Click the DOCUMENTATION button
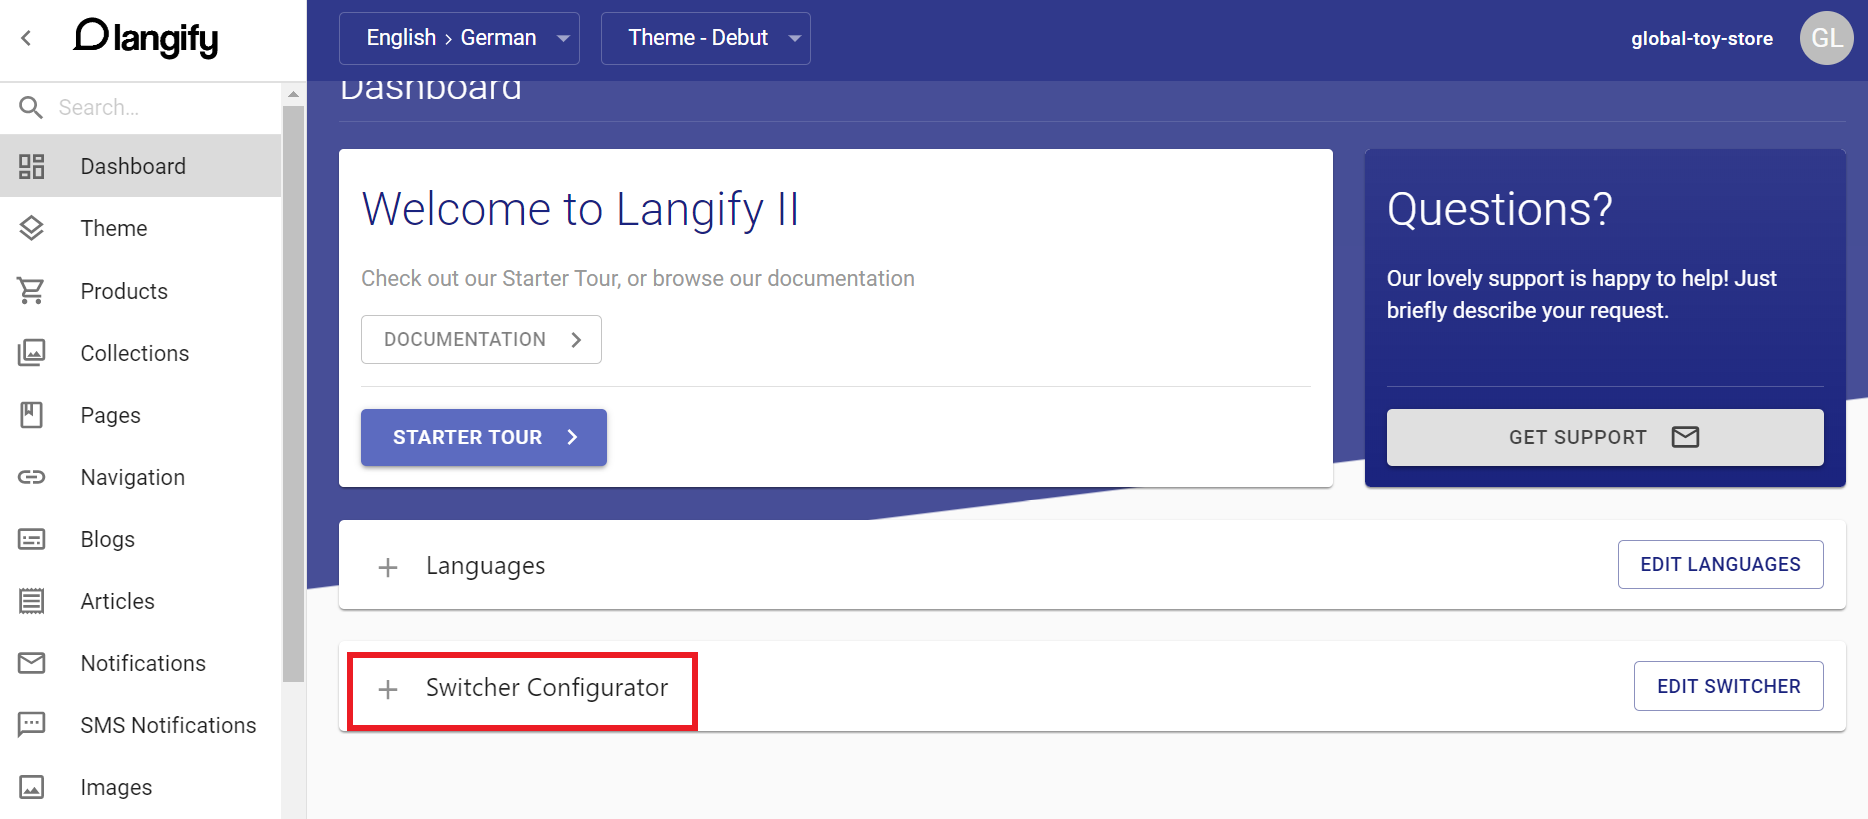 [x=481, y=340]
